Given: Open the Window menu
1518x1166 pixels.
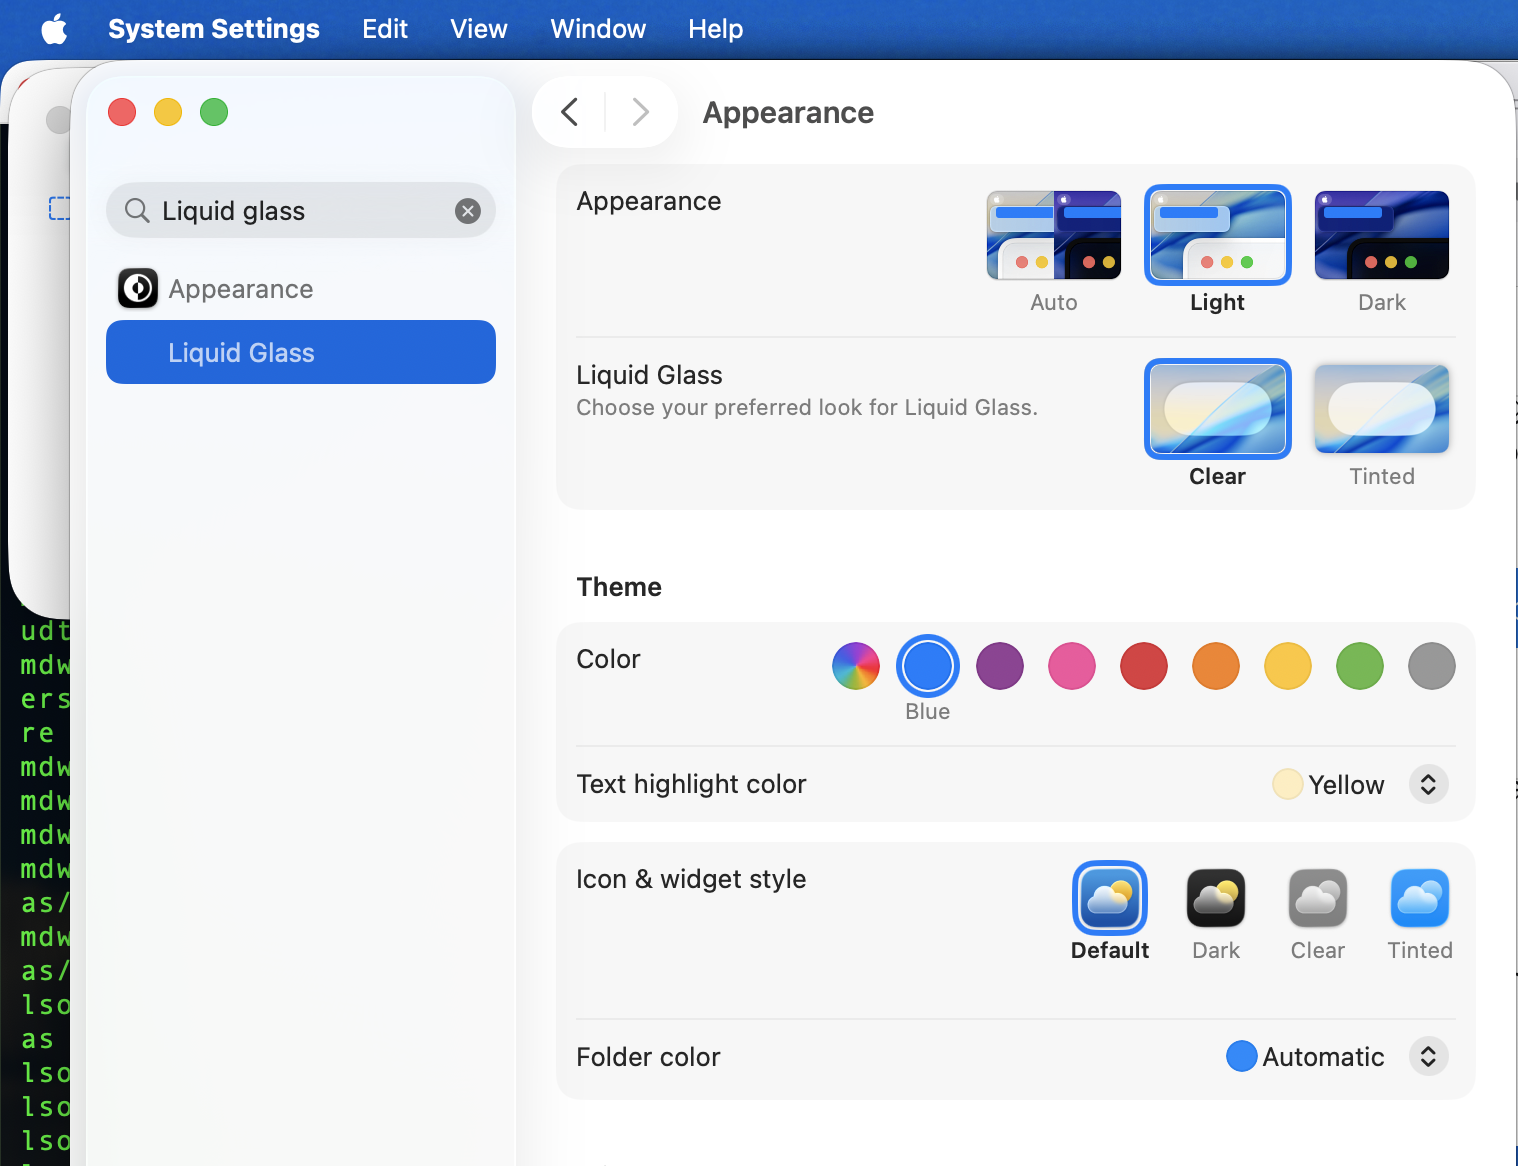Looking at the screenshot, I should pyautogui.click(x=598, y=29).
